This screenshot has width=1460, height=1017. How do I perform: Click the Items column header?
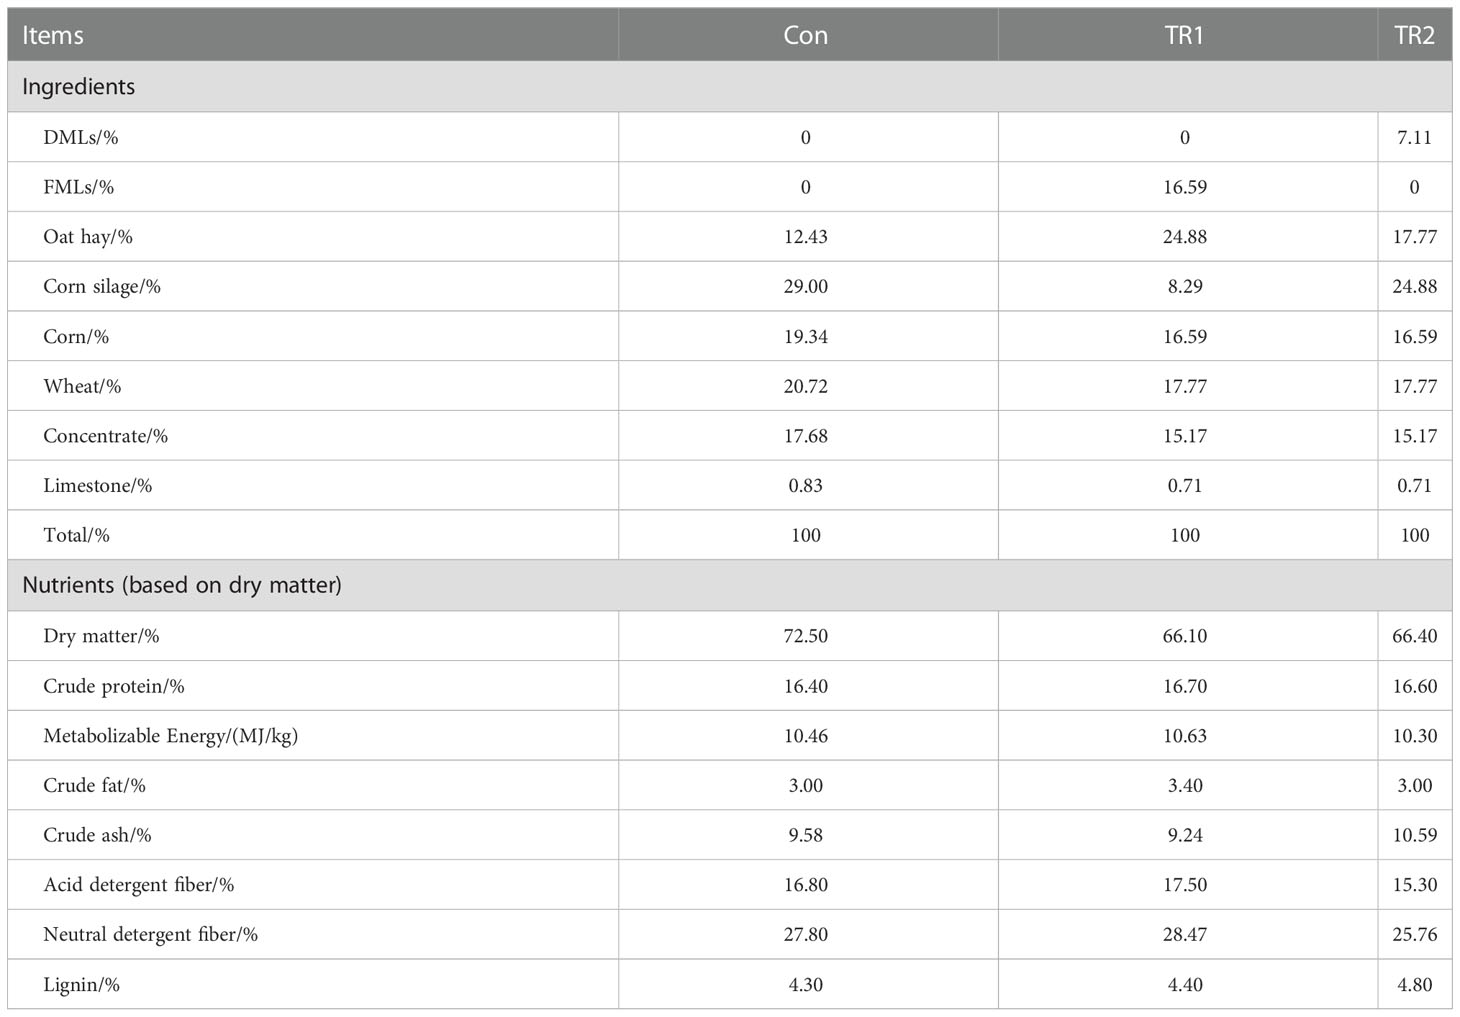53,35
